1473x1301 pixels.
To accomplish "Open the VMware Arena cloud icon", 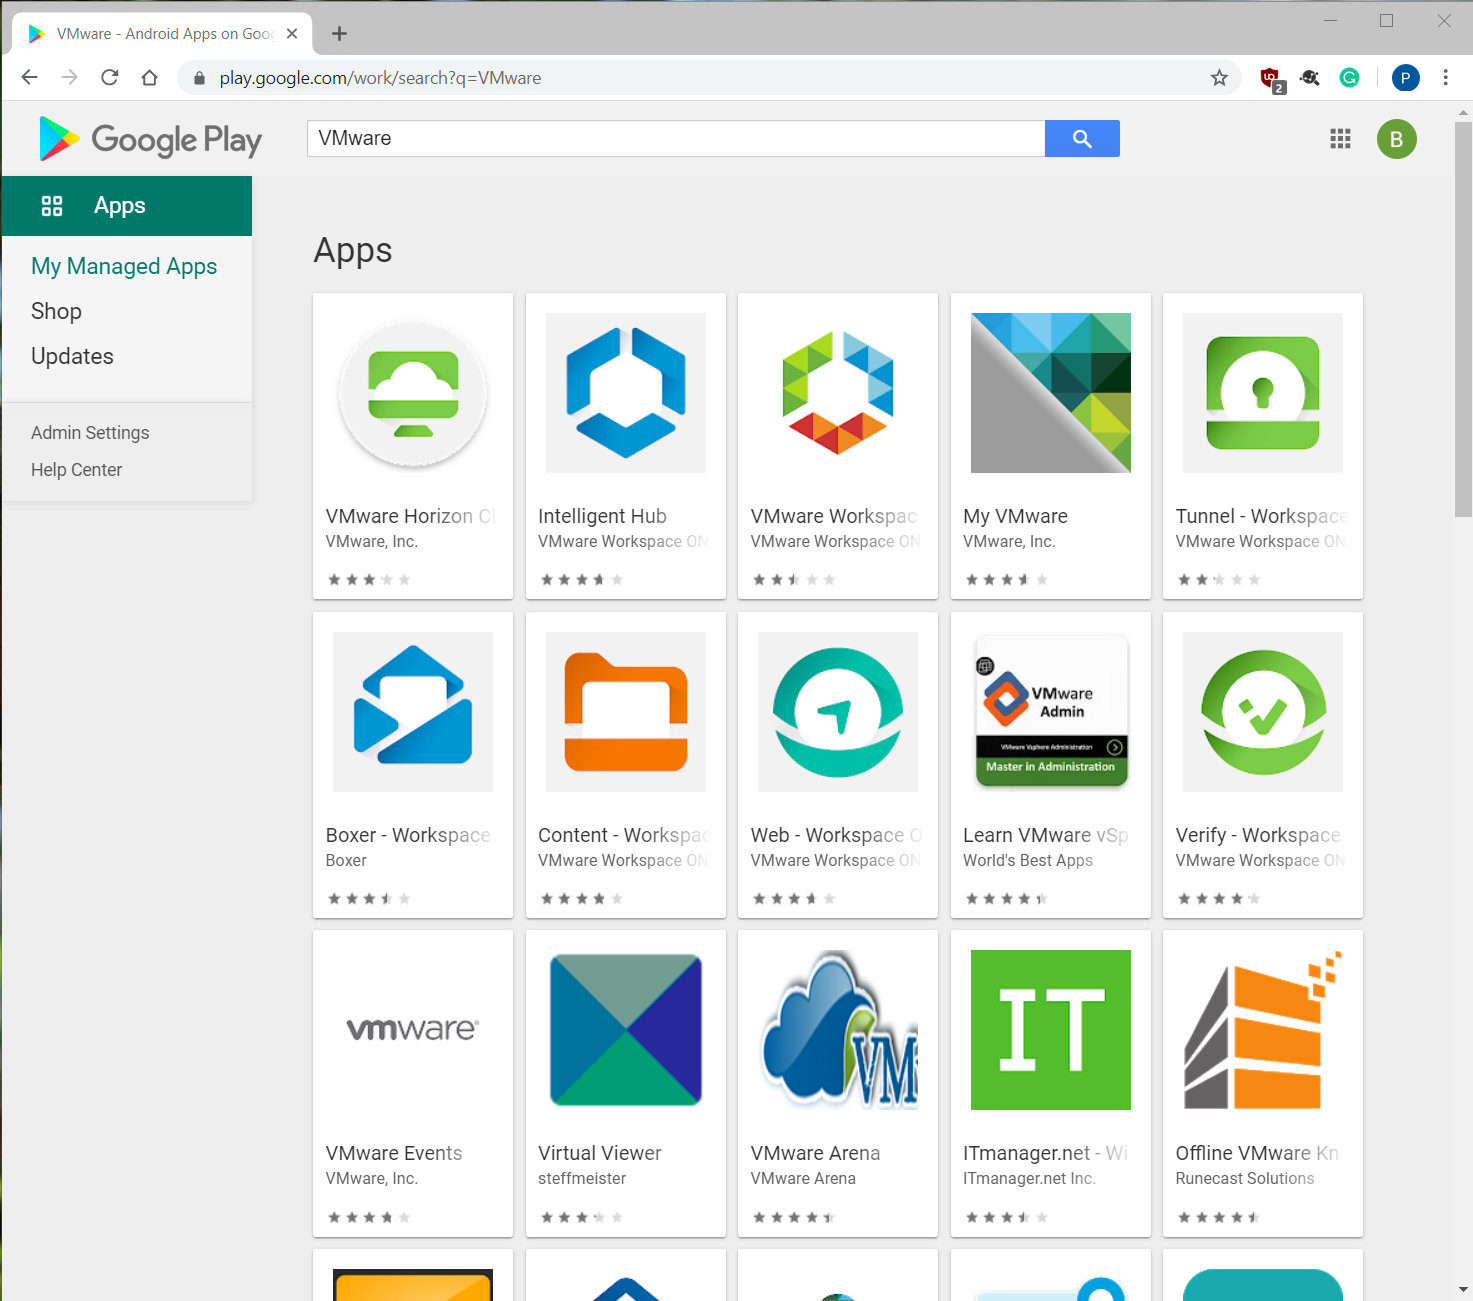I will click(x=838, y=1030).
